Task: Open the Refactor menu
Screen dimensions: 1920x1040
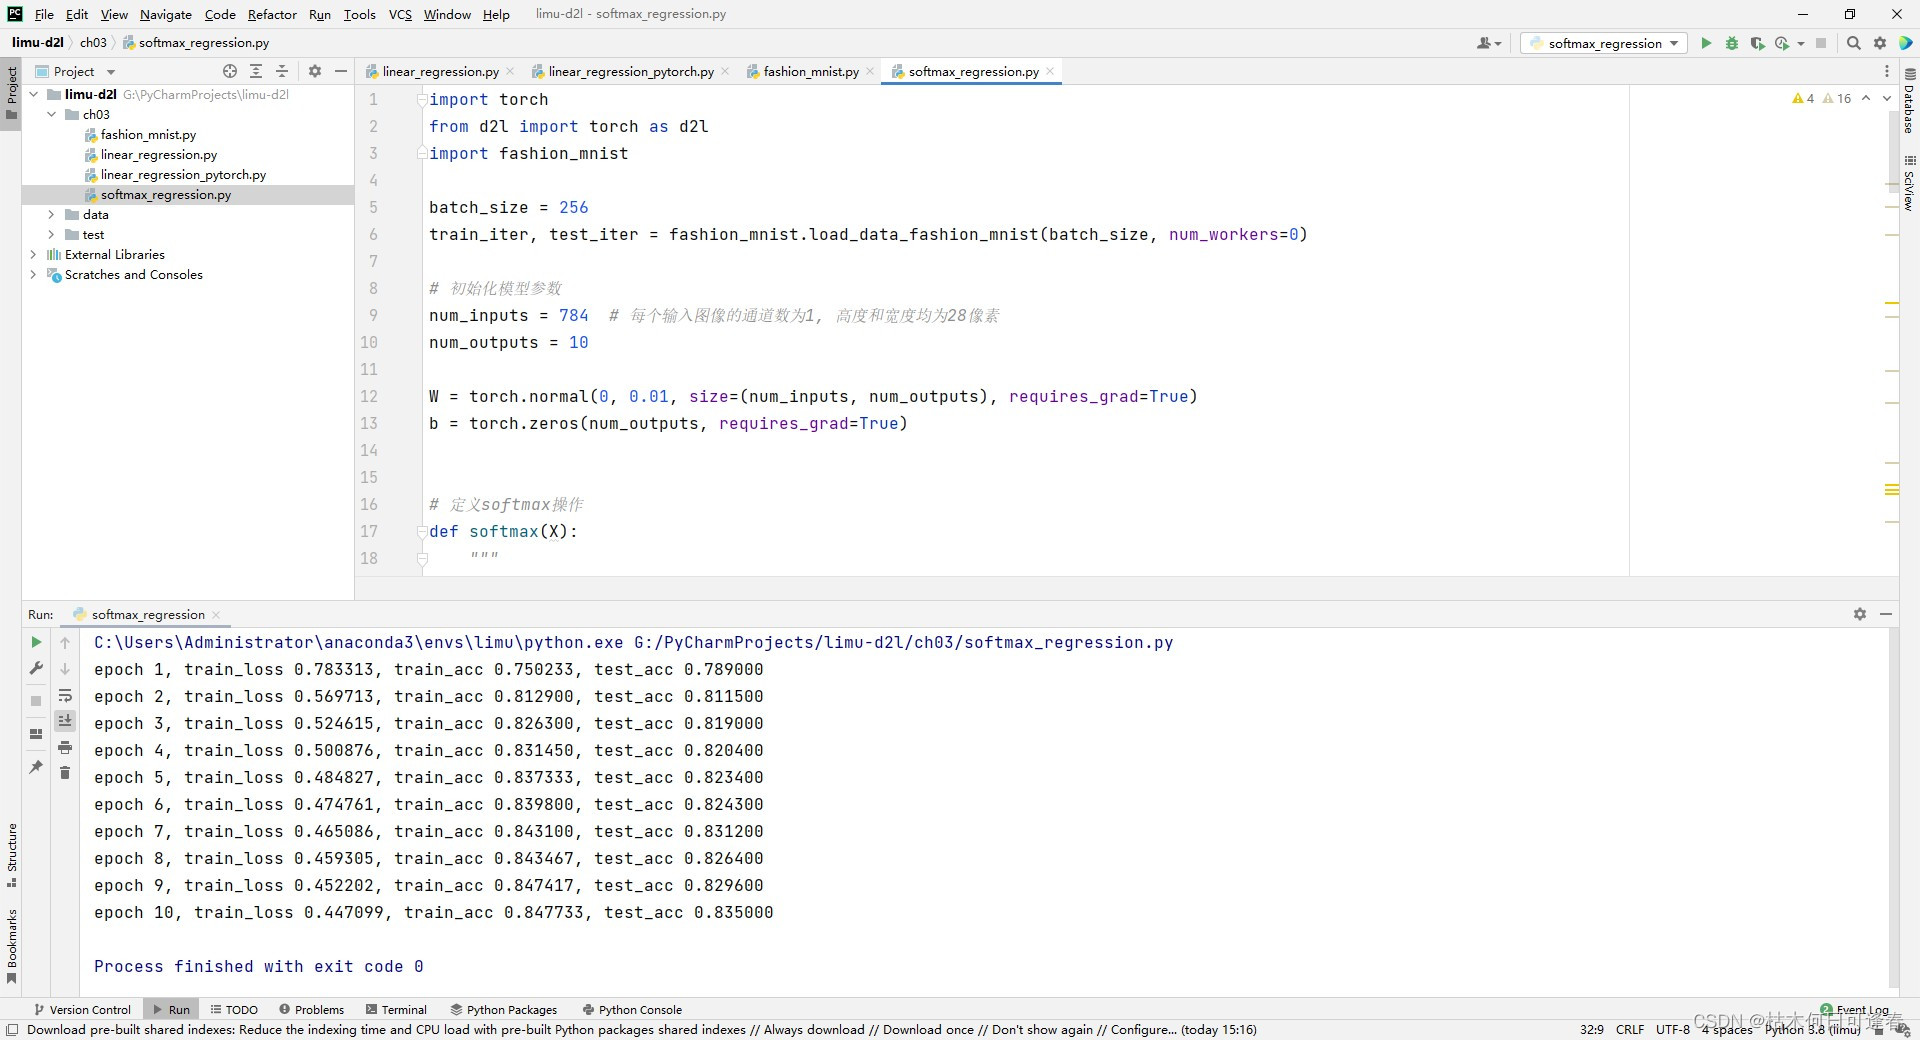Action: tap(272, 14)
